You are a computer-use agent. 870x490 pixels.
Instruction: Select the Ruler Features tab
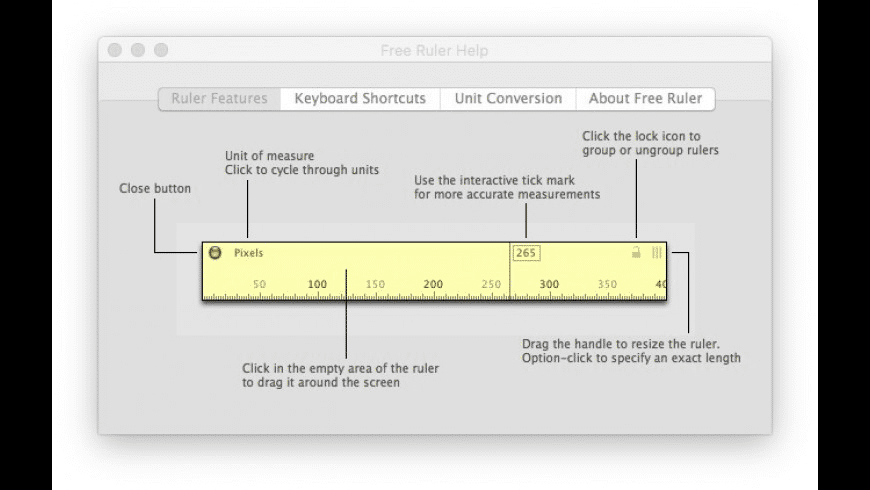tap(219, 99)
